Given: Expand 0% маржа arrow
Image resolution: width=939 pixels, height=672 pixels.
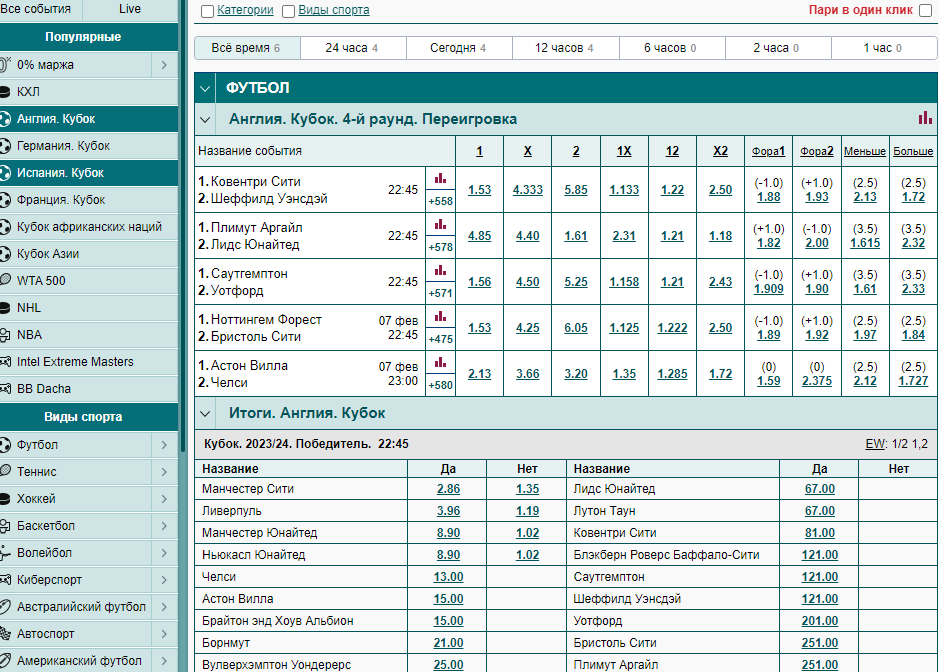Looking at the screenshot, I should [164, 65].
